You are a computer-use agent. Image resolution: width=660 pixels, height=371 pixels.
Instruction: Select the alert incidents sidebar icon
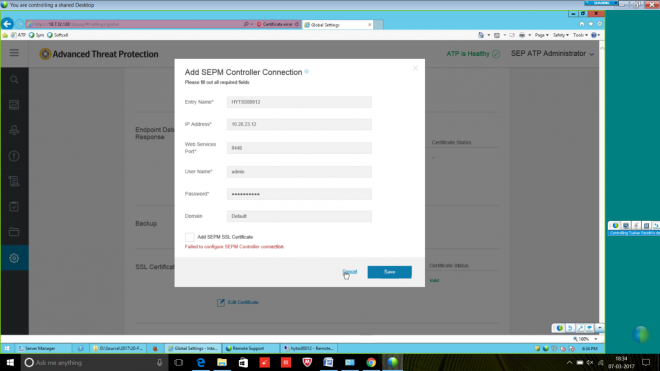coord(14,156)
